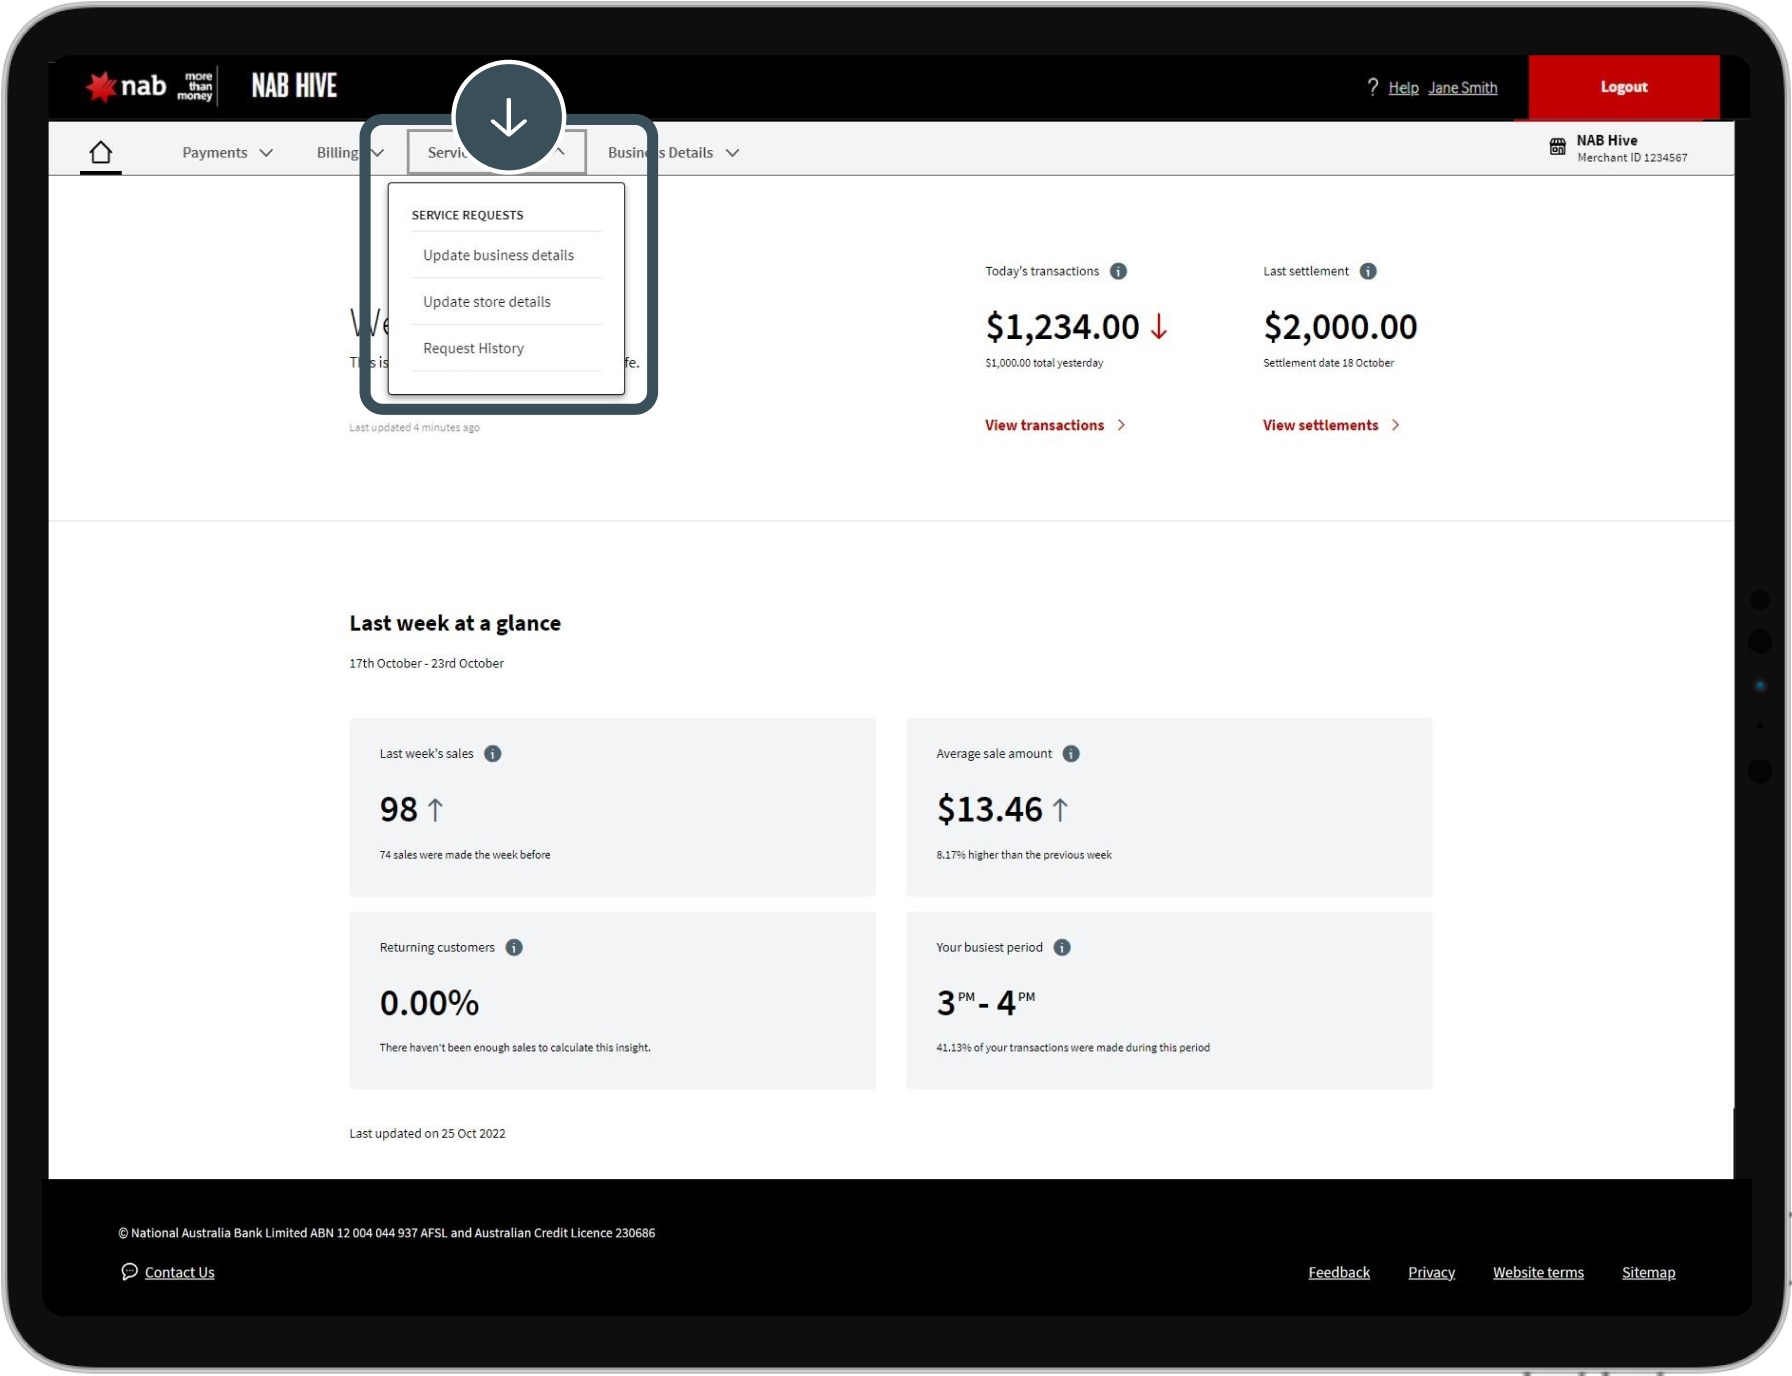Select Update business details menu item
Image resolution: width=1792 pixels, height=1376 pixels.
pos(498,256)
